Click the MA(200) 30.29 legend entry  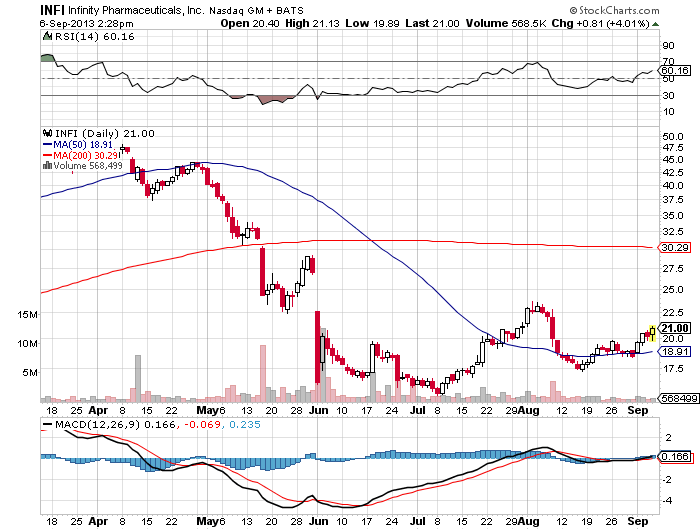point(81,155)
